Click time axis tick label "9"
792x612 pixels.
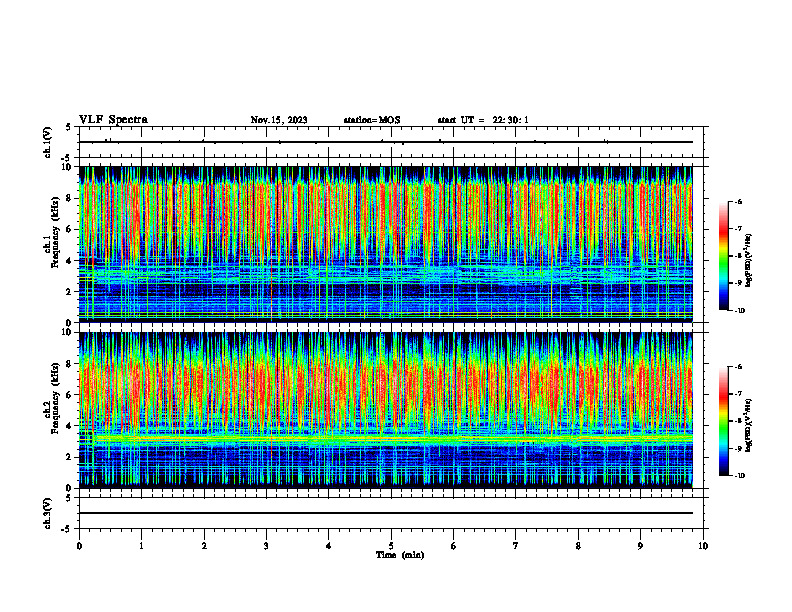(640, 546)
